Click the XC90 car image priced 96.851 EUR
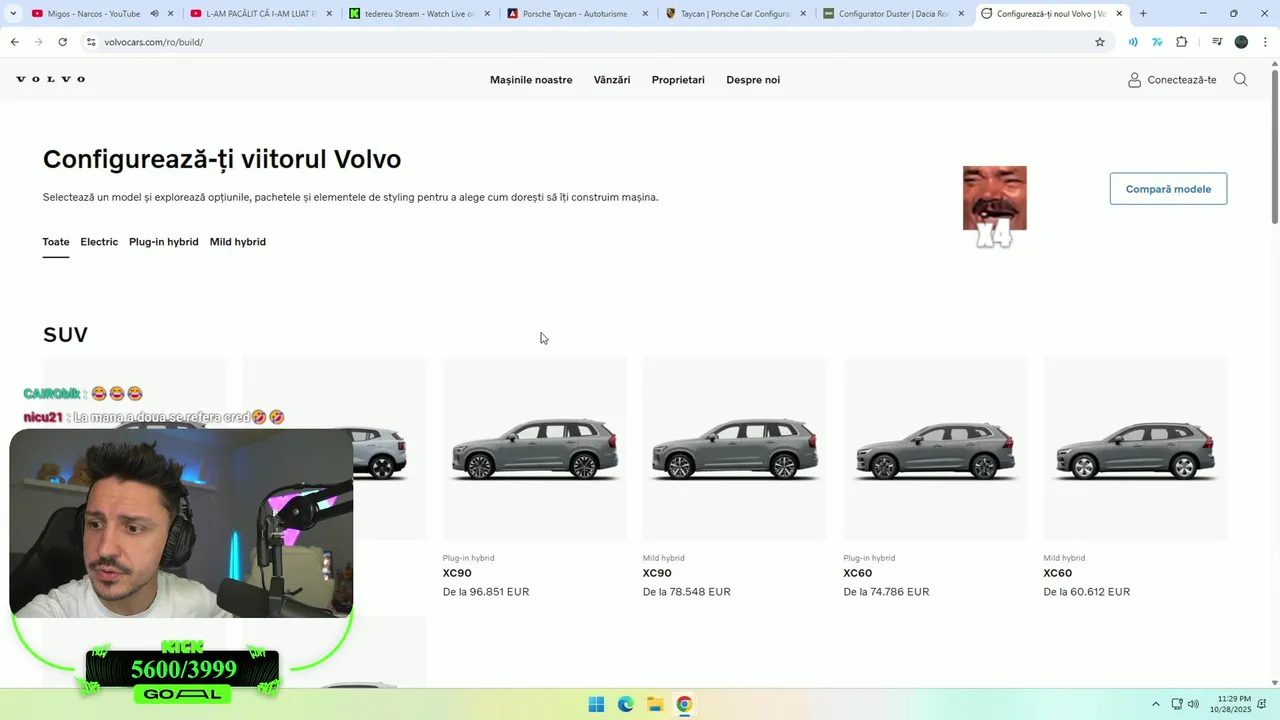The image size is (1280, 720). pyautogui.click(x=535, y=449)
